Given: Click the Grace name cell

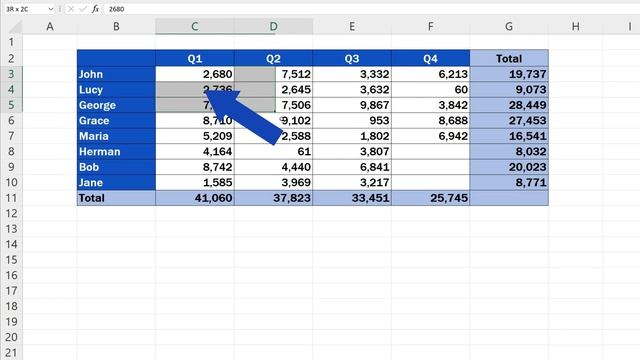Looking at the screenshot, I should [116, 120].
